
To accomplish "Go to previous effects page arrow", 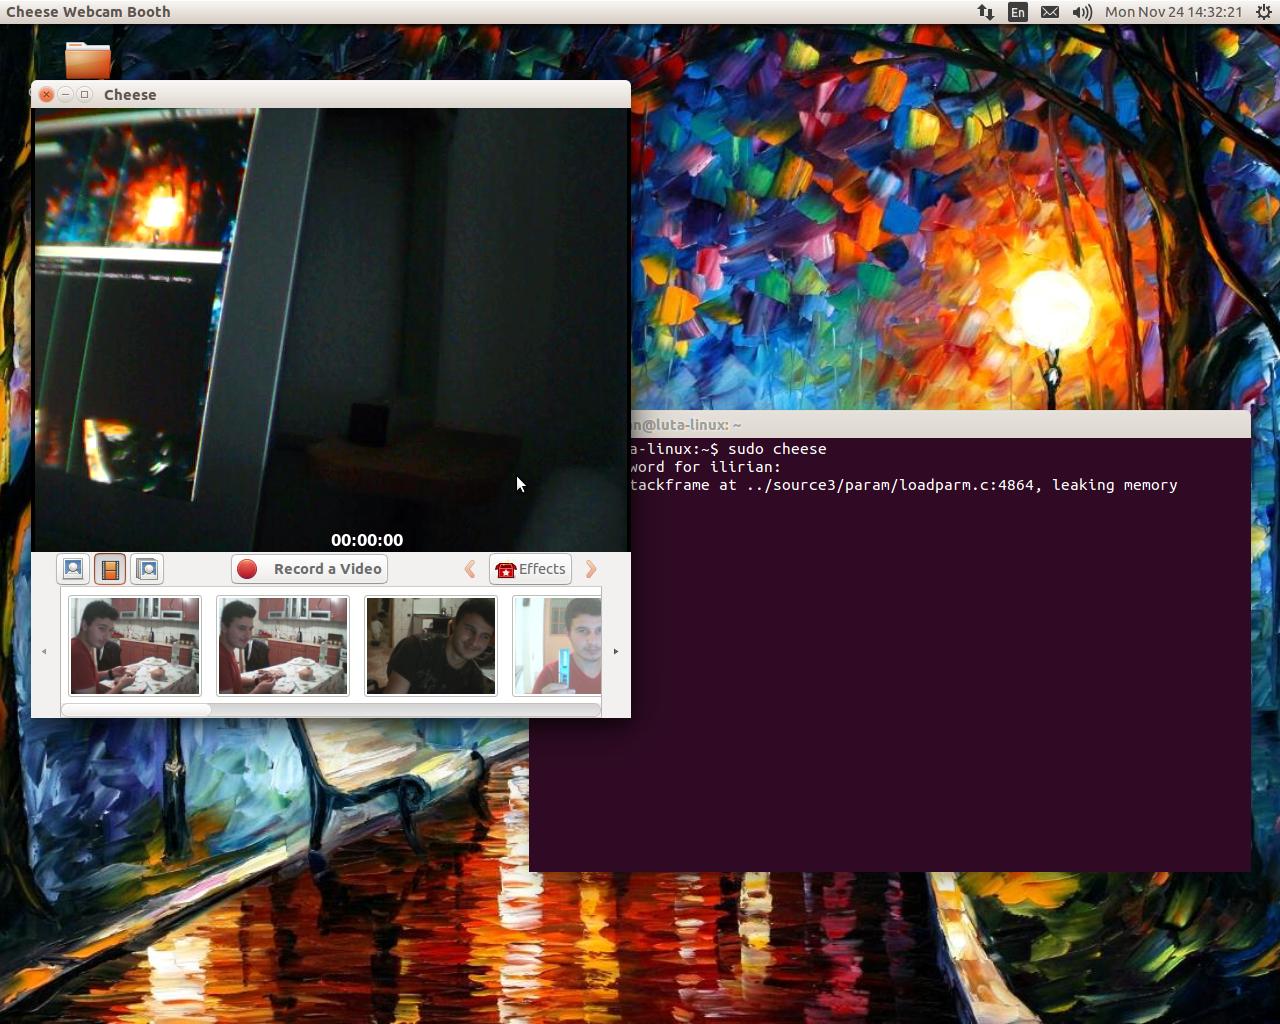I will pyautogui.click(x=470, y=569).
